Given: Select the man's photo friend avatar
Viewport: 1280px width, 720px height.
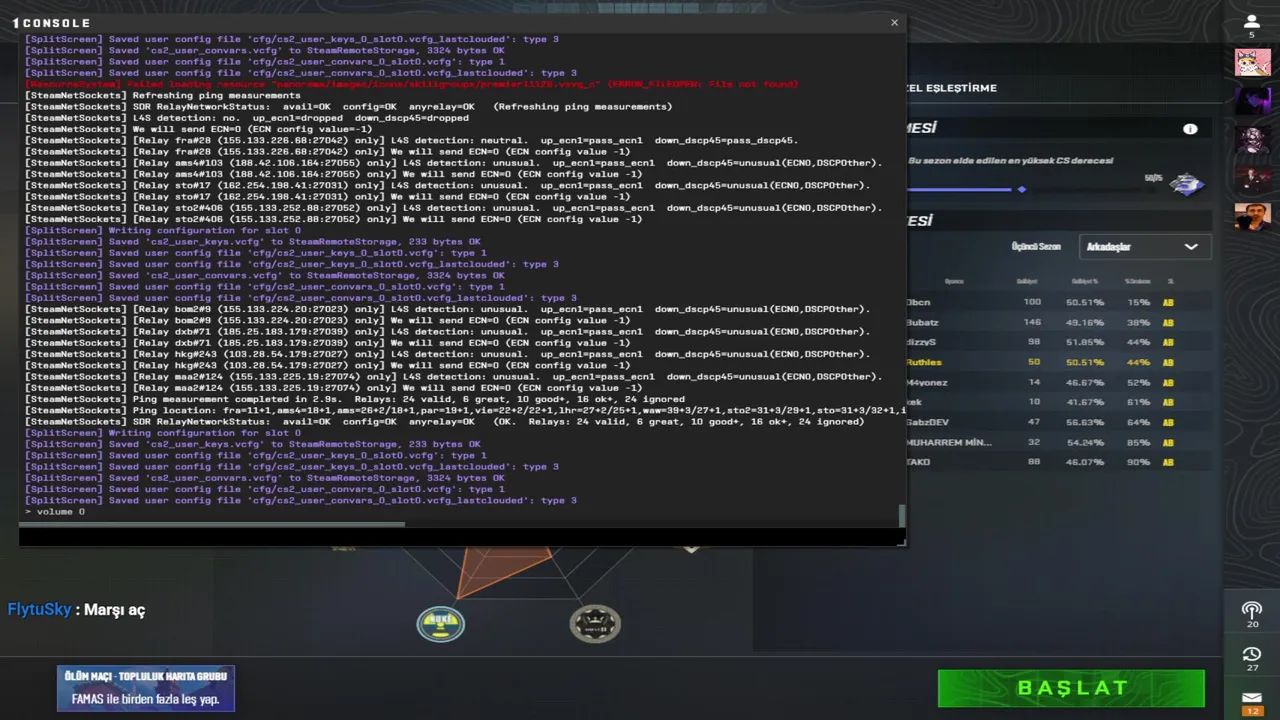Looking at the screenshot, I should click(1252, 217).
